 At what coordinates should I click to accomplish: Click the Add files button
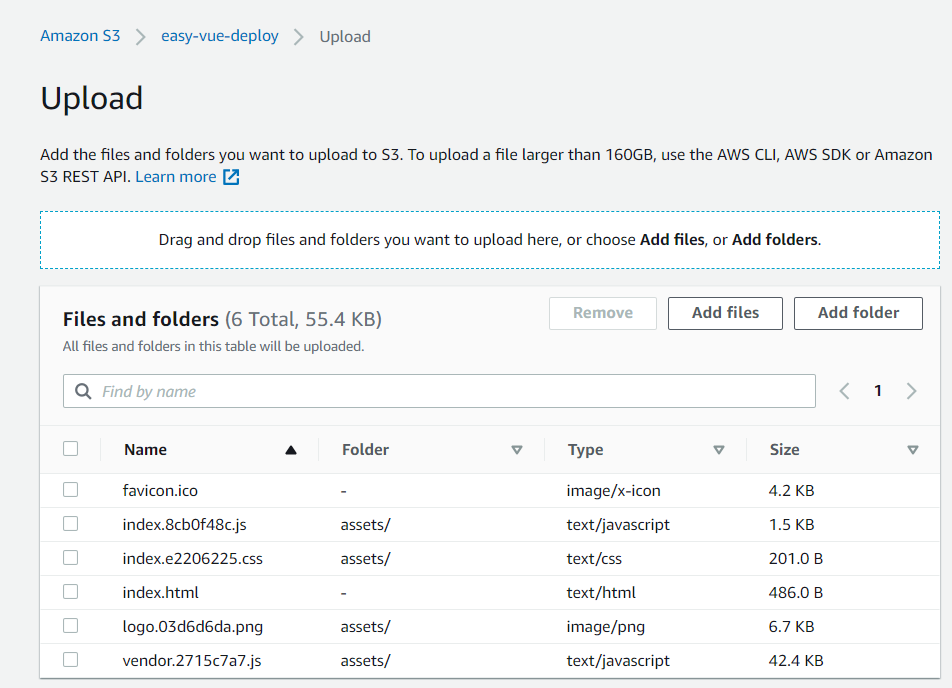(x=725, y=313)
